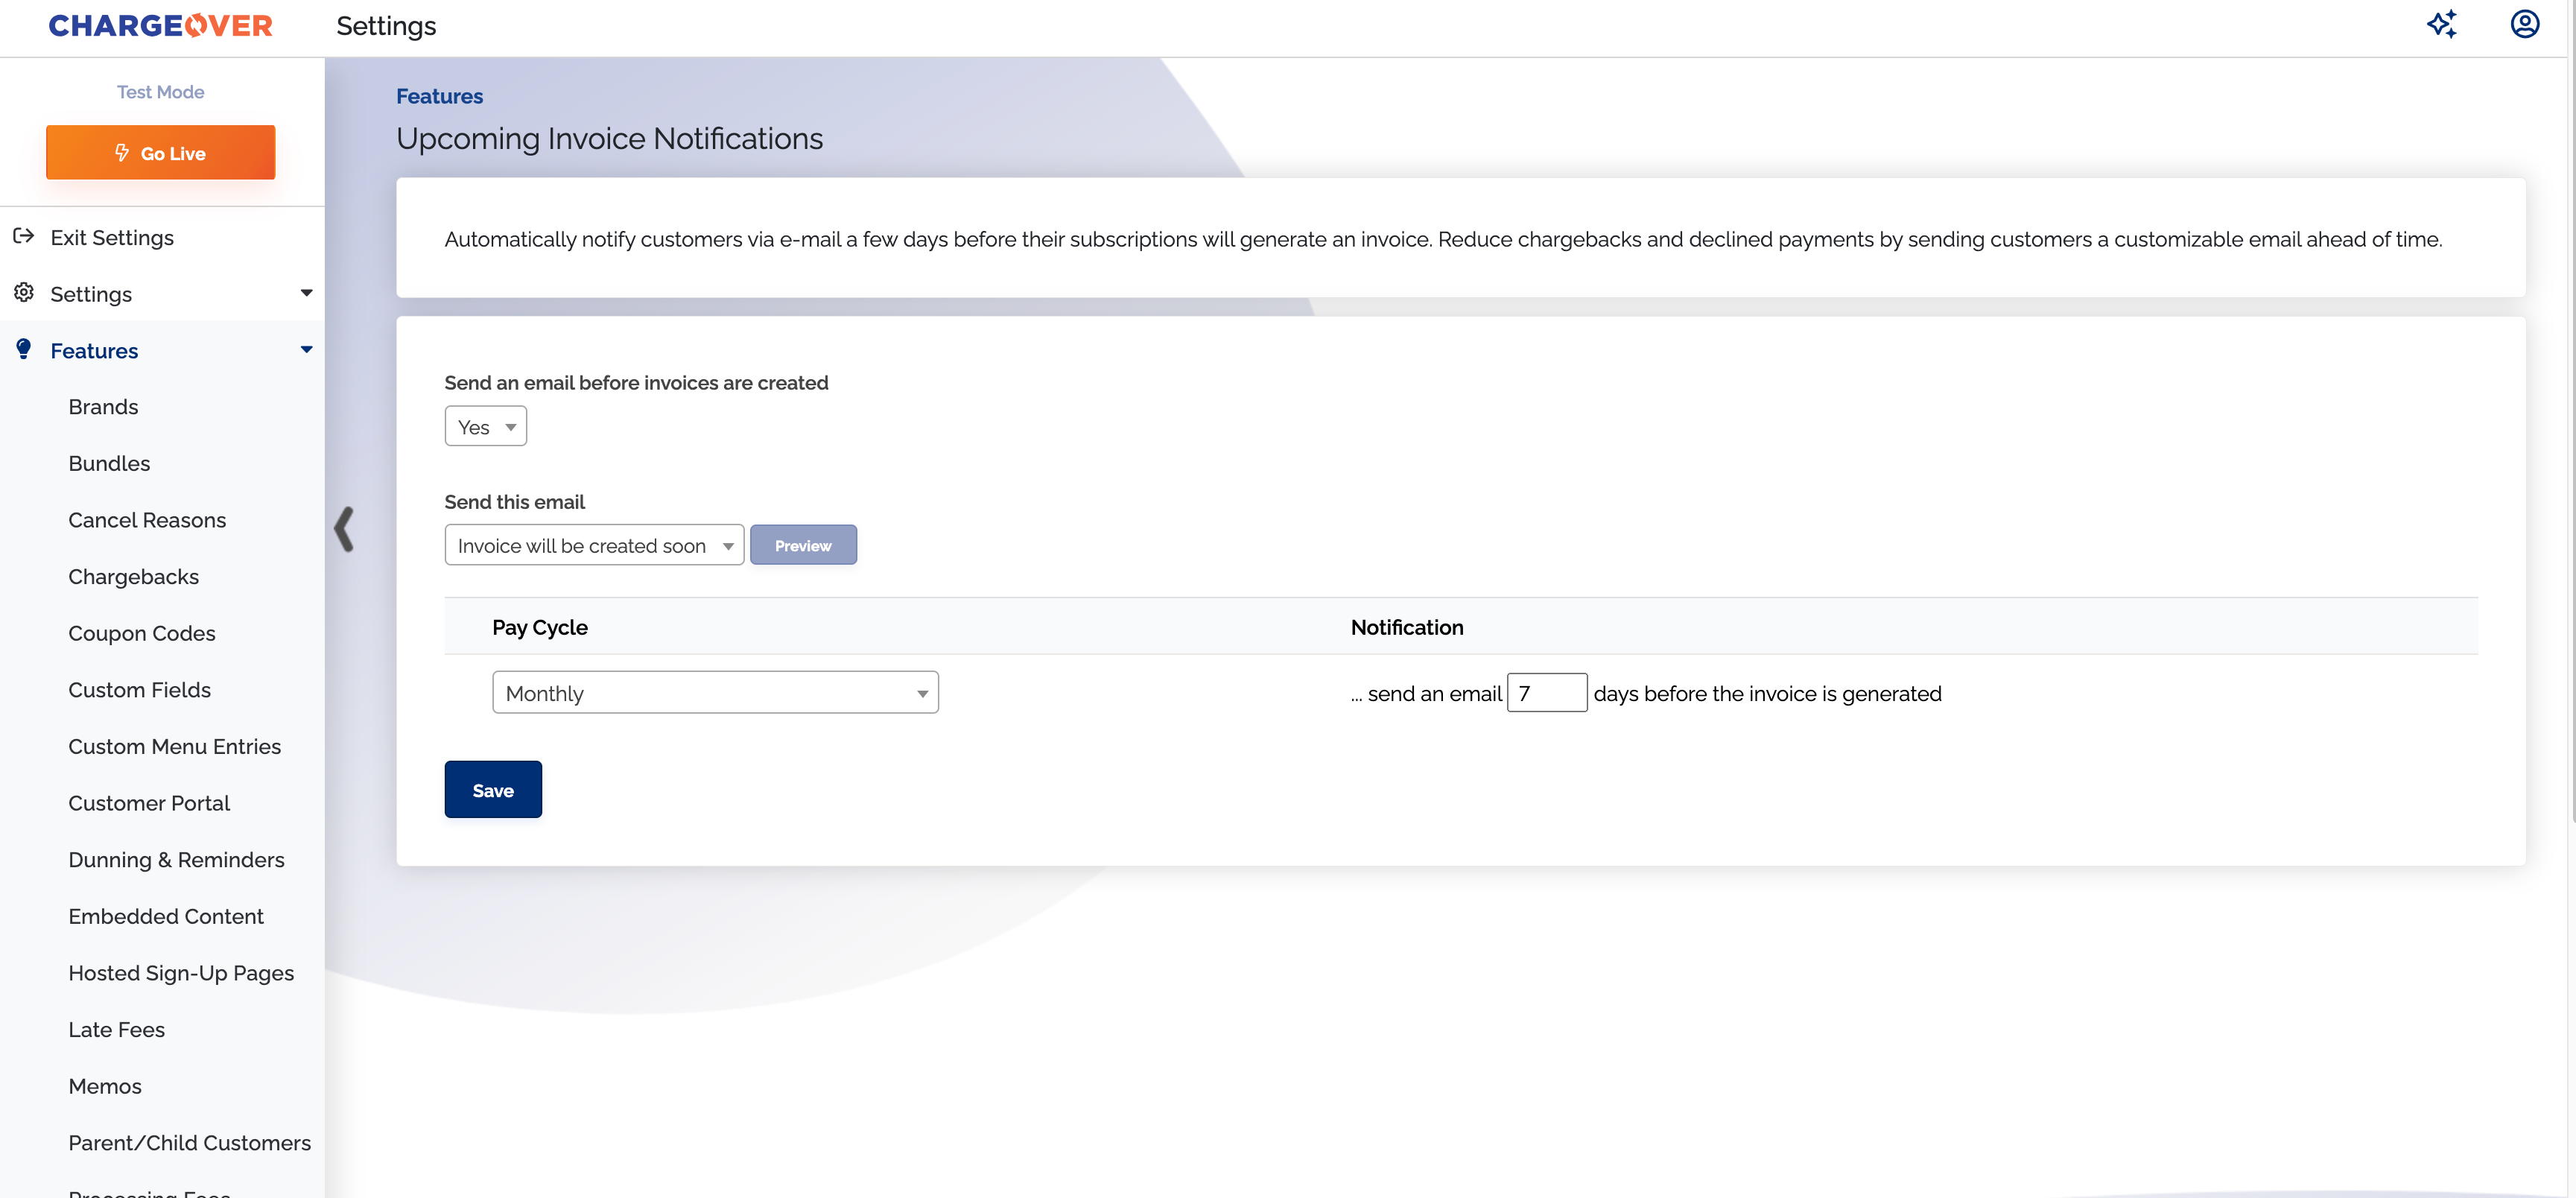
Task: Select Custom Menu Entries
Action: tap(174, 746)
